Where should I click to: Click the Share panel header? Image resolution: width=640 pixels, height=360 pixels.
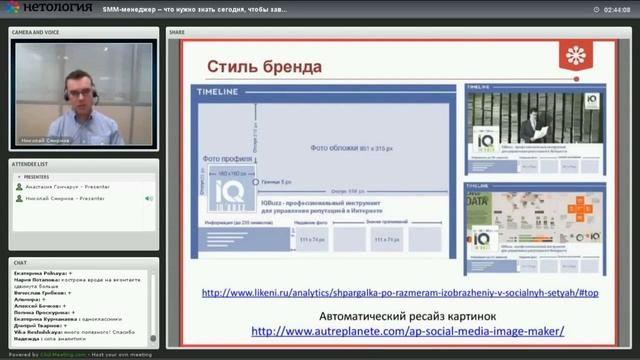pos(399,32)
